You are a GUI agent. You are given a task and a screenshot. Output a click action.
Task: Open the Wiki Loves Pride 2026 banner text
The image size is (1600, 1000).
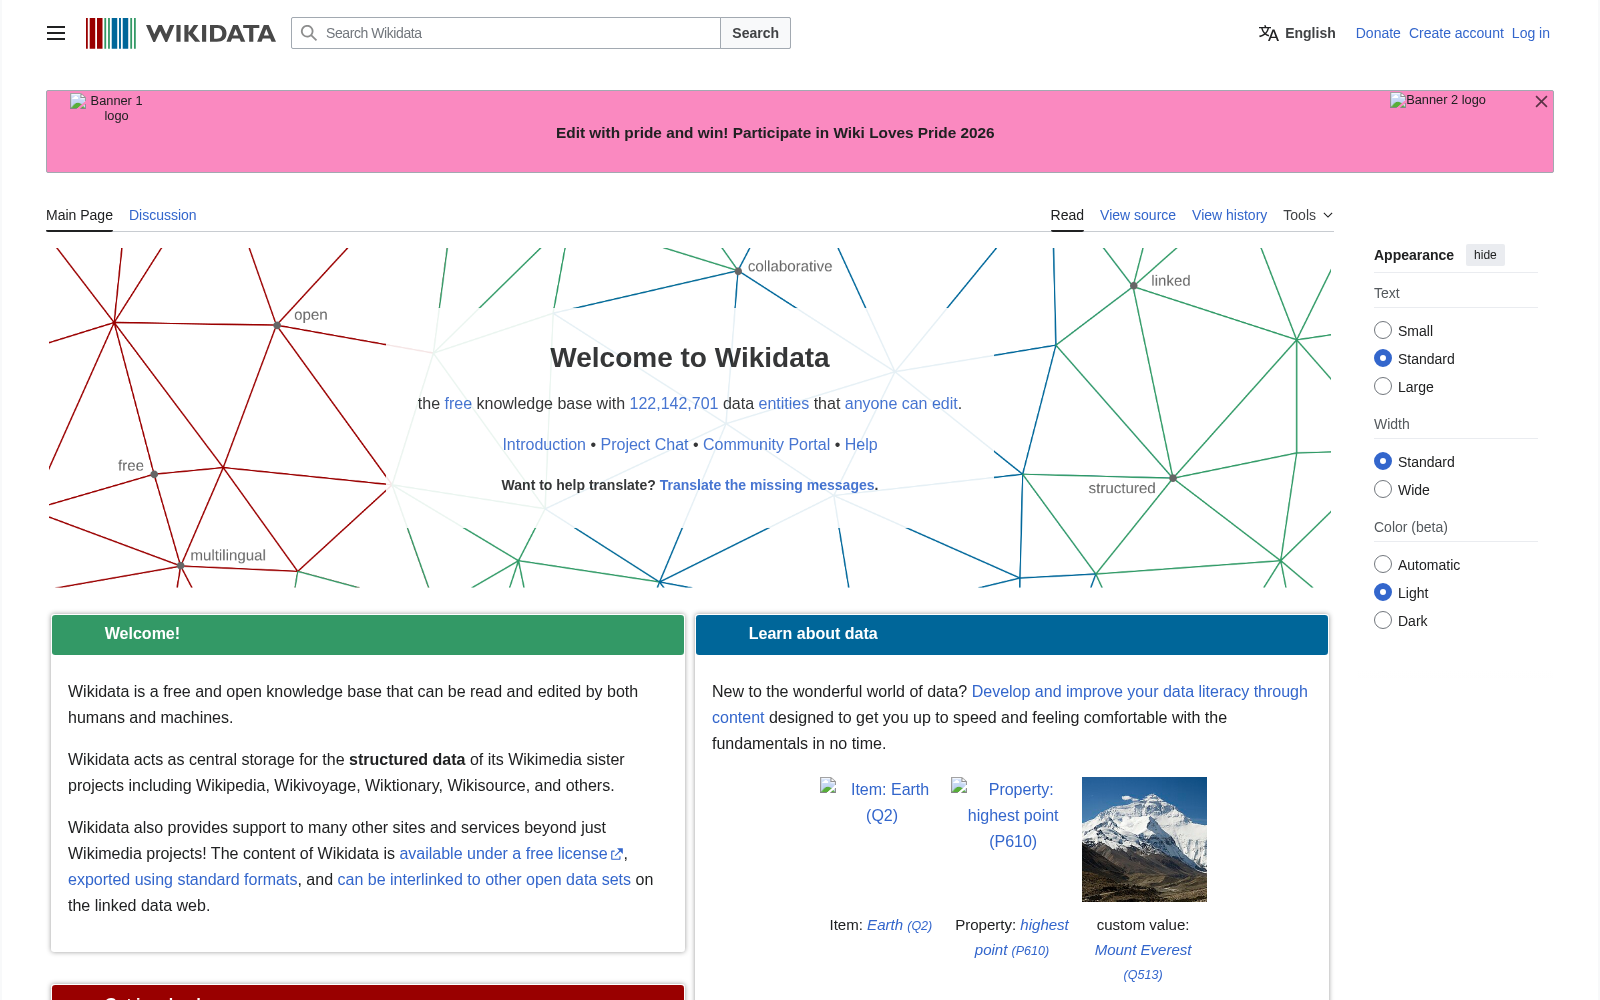pos(775,133)
